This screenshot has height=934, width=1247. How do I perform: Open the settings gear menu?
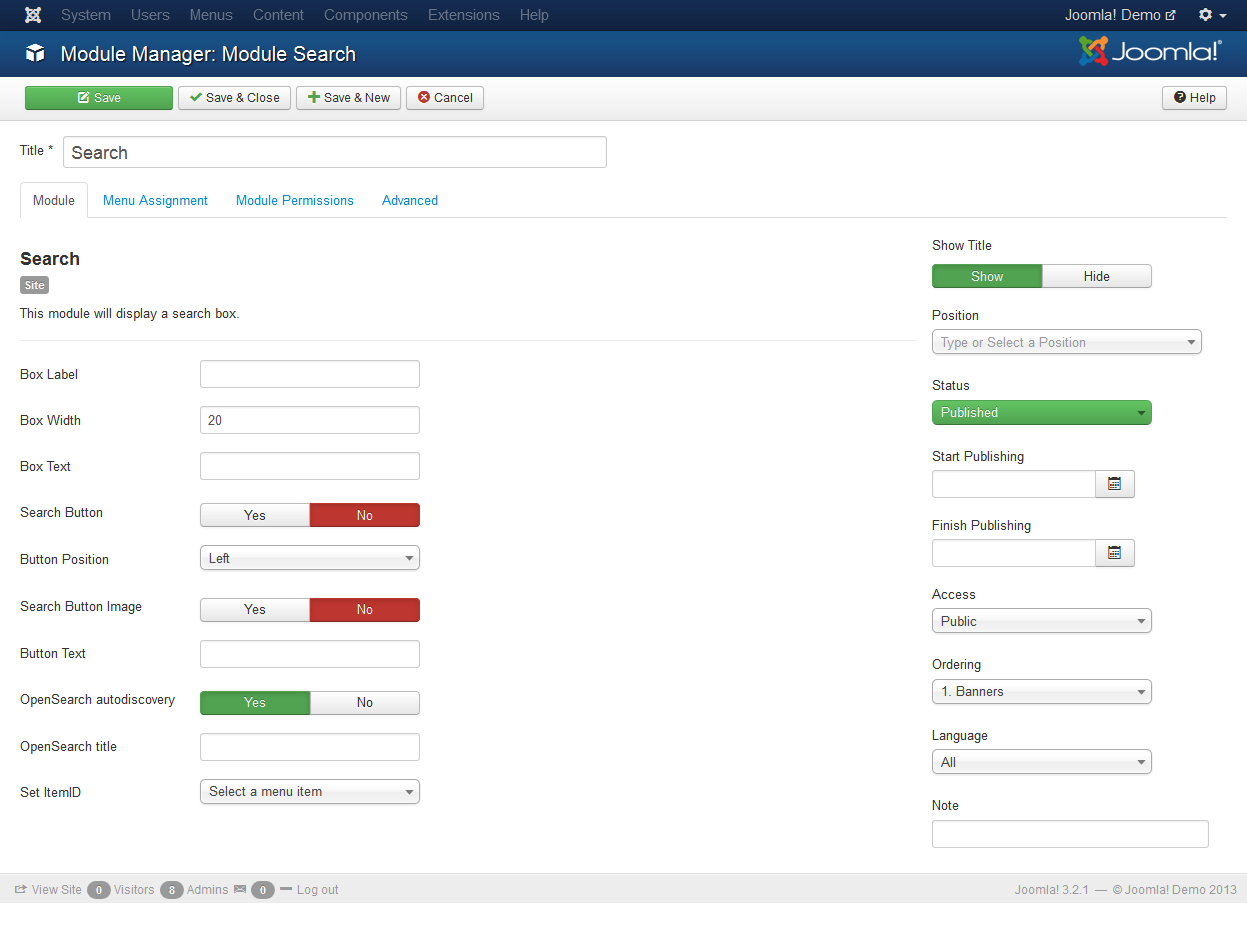[1212, 15]
